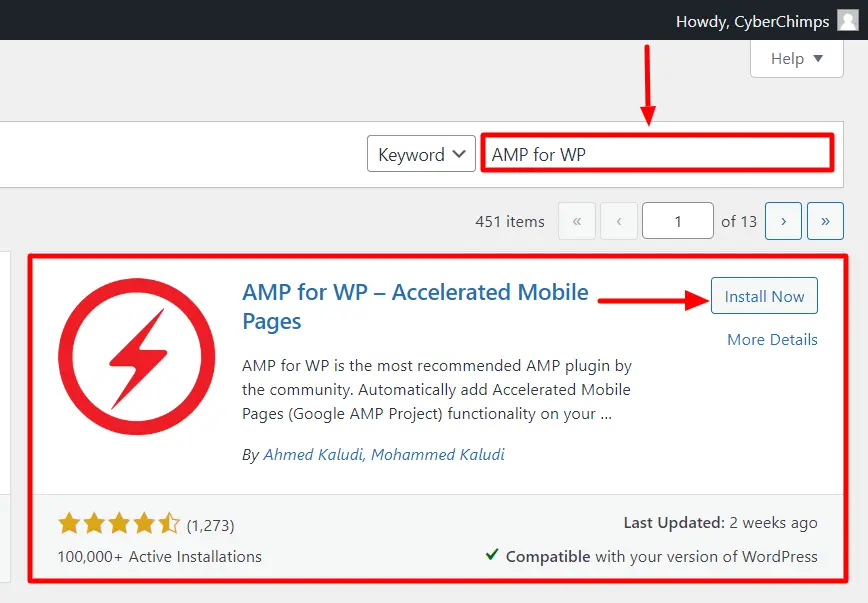Open author Mohammed Kaludi's link
The width and height of the screenshot is (868, 603).
point(438,455)
